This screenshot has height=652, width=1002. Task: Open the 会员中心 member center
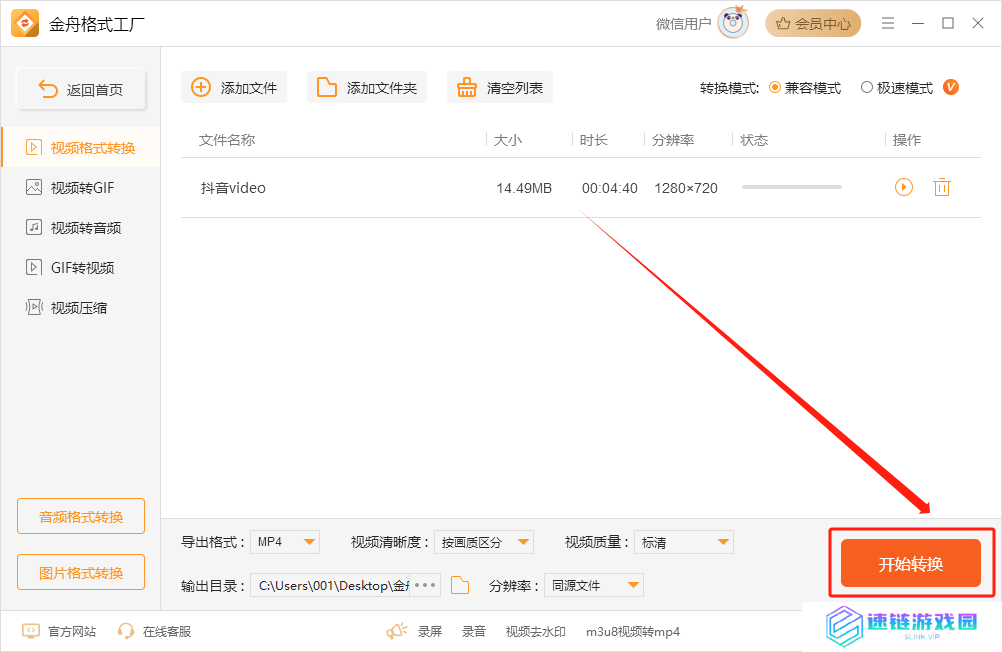[813, 24]
